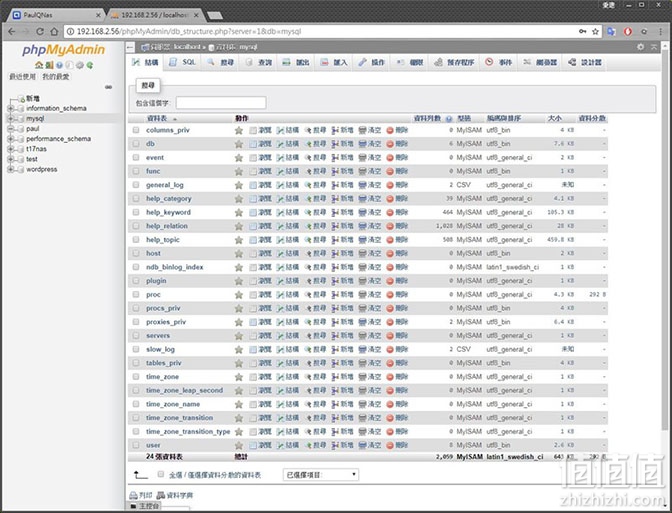Click the filter containing word input field
This screenshot has width=672, height=513.
tap(221, 103)
